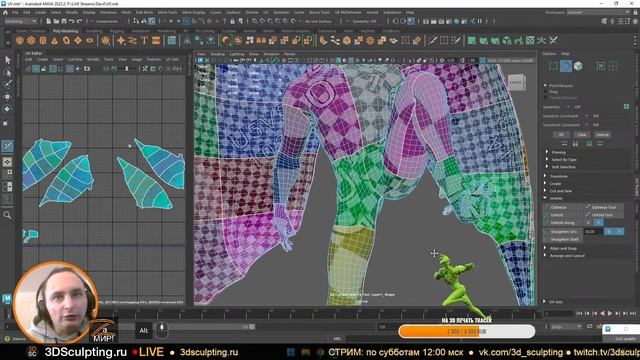The image size is (640, 360).
Task: Open the Deform menu
Action: [251, 13]
